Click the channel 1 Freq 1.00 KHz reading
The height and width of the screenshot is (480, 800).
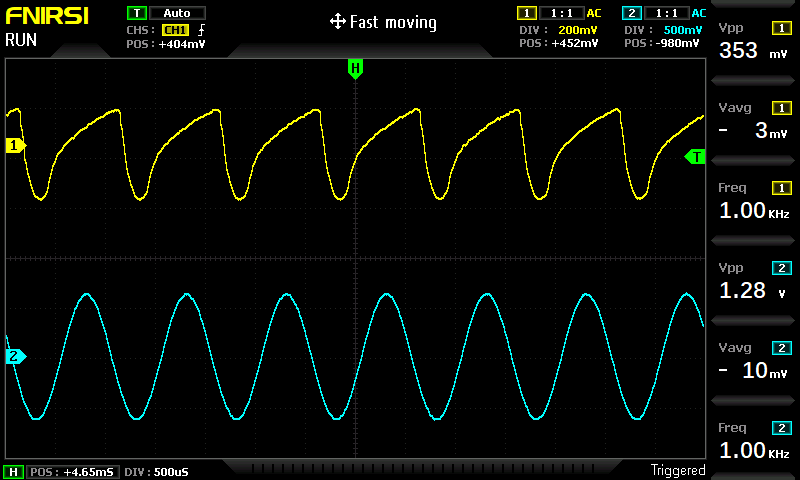tap(754, 211)
